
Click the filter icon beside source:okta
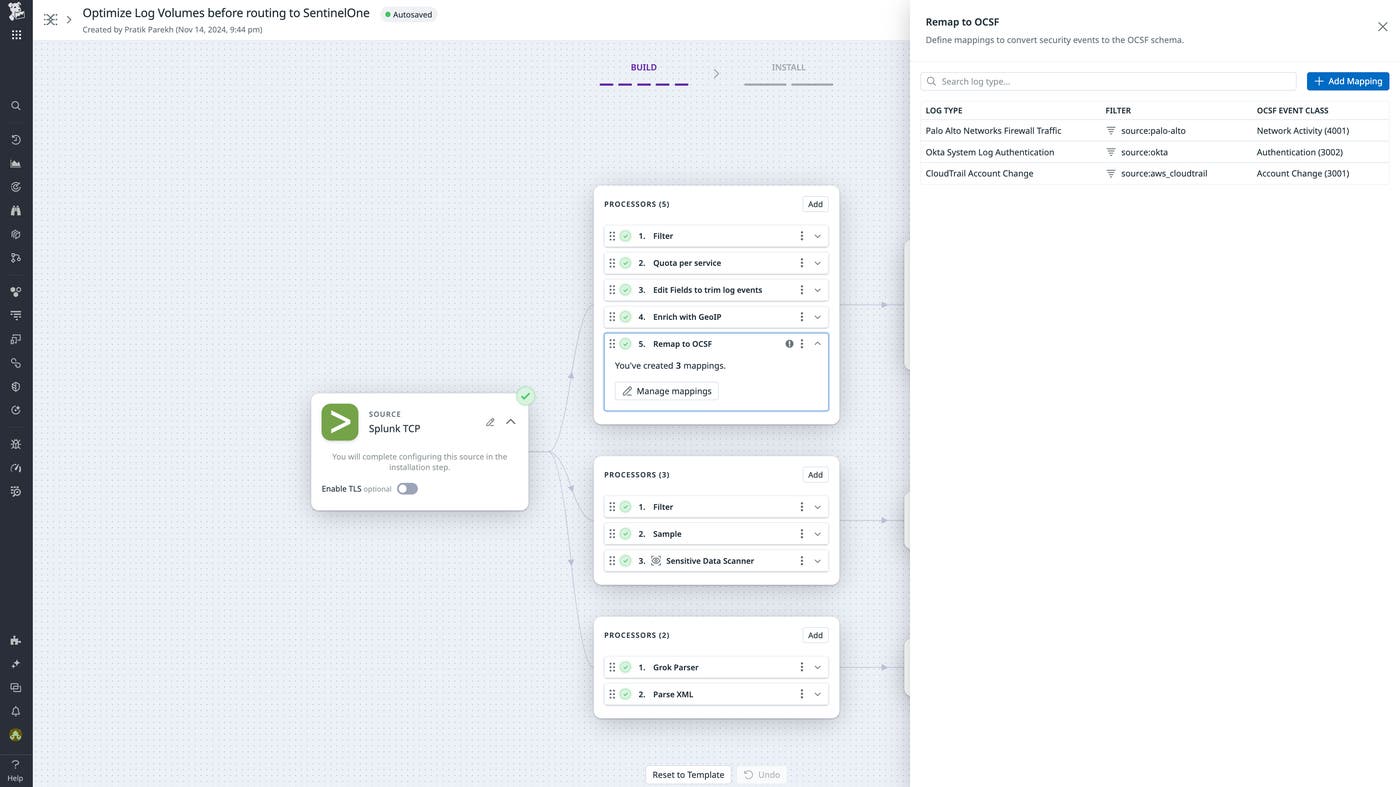point(1110,152)
